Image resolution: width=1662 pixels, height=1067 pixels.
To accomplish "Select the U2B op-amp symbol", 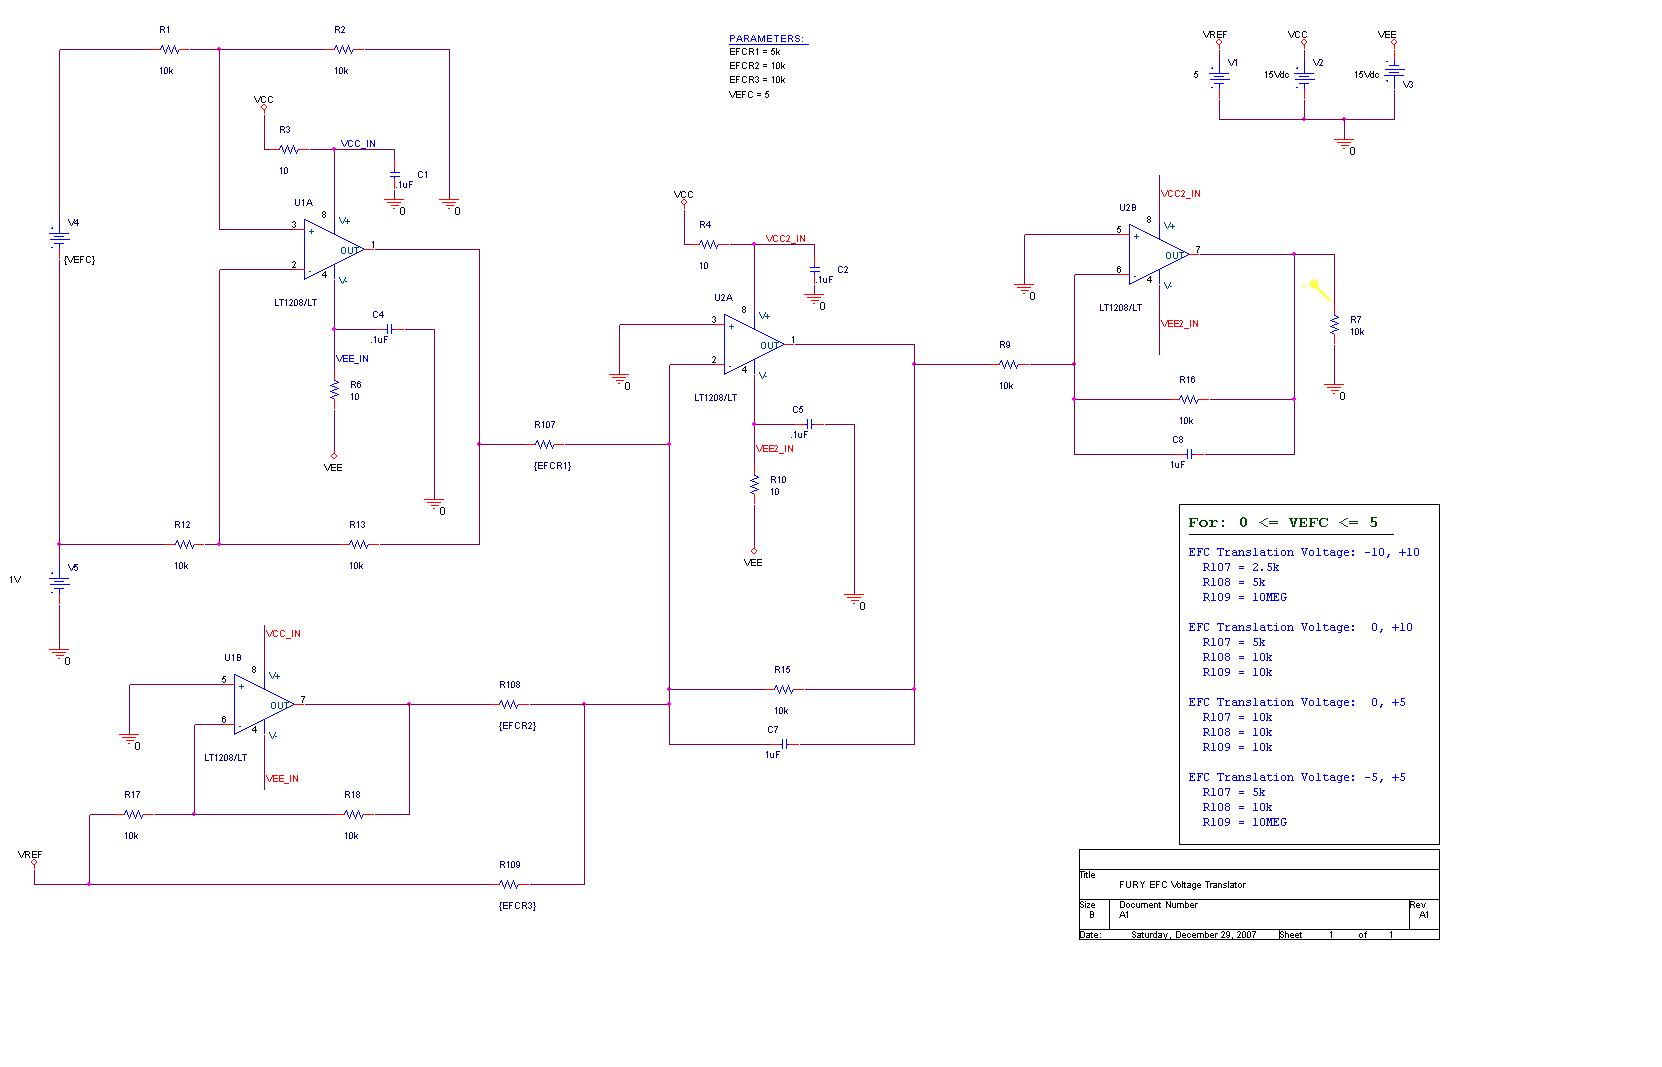I will tap(1158, 254).
